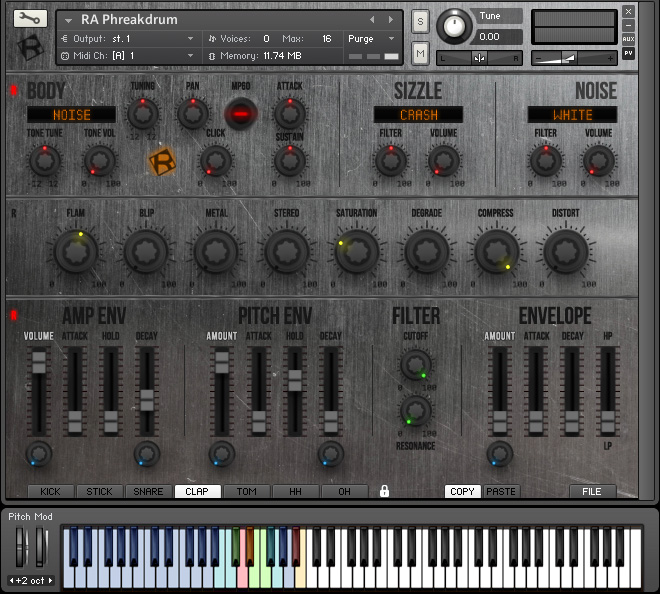660x594 pixels.
Task: Open the Midi Ch dropdown
Action: 128,56
